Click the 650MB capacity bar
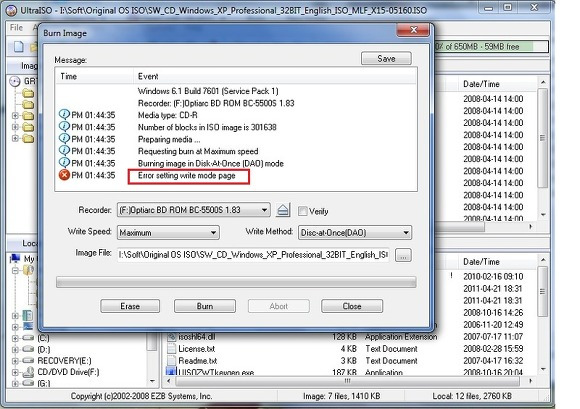 pos(491,47)
